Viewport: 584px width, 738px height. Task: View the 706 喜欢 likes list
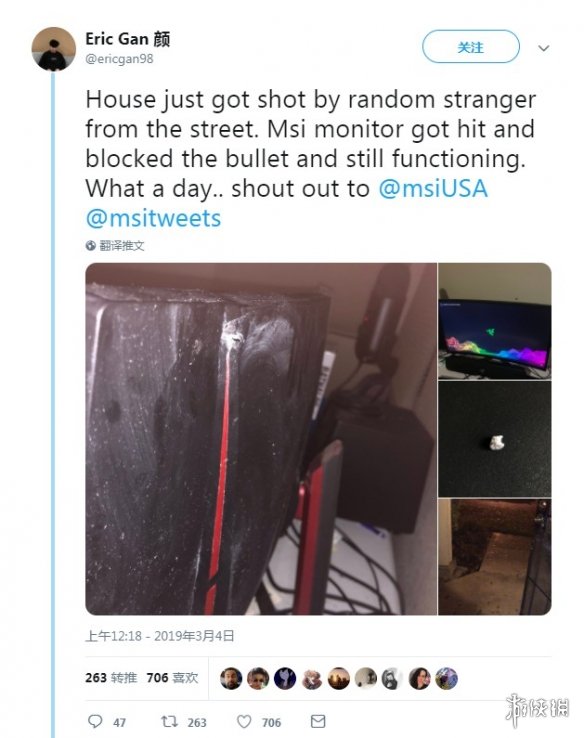(x=172, y=677)
